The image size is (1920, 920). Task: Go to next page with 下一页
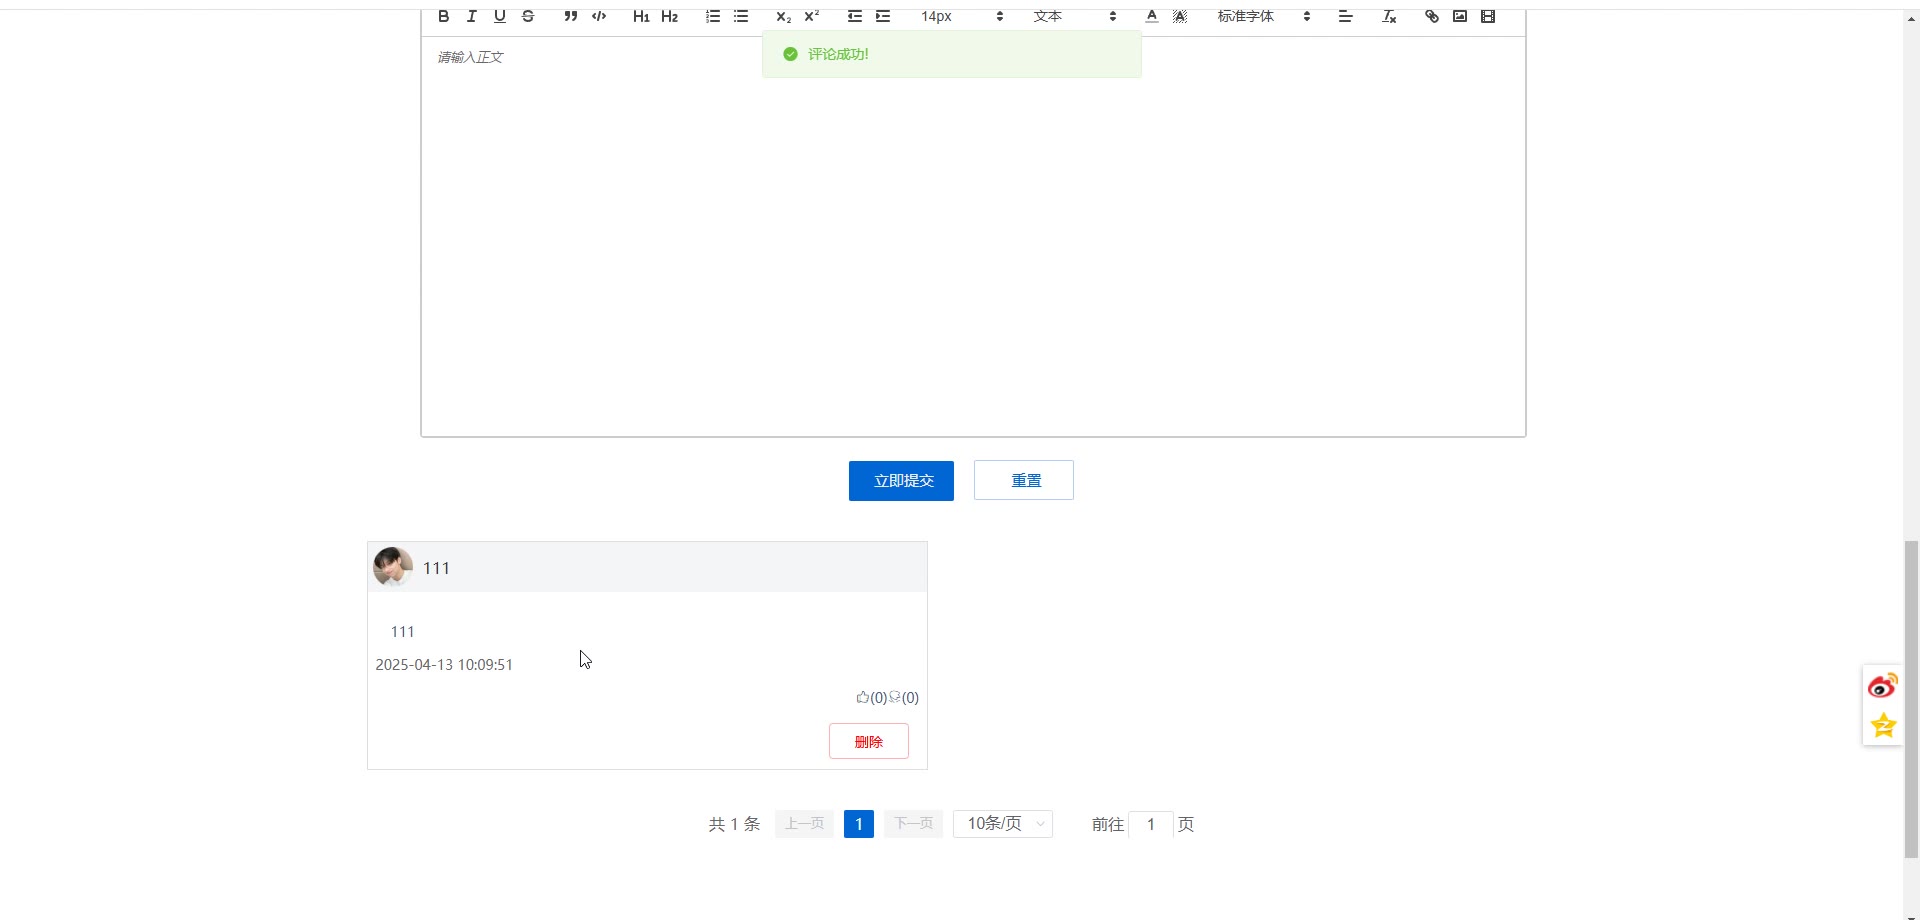tap(913, 824)
